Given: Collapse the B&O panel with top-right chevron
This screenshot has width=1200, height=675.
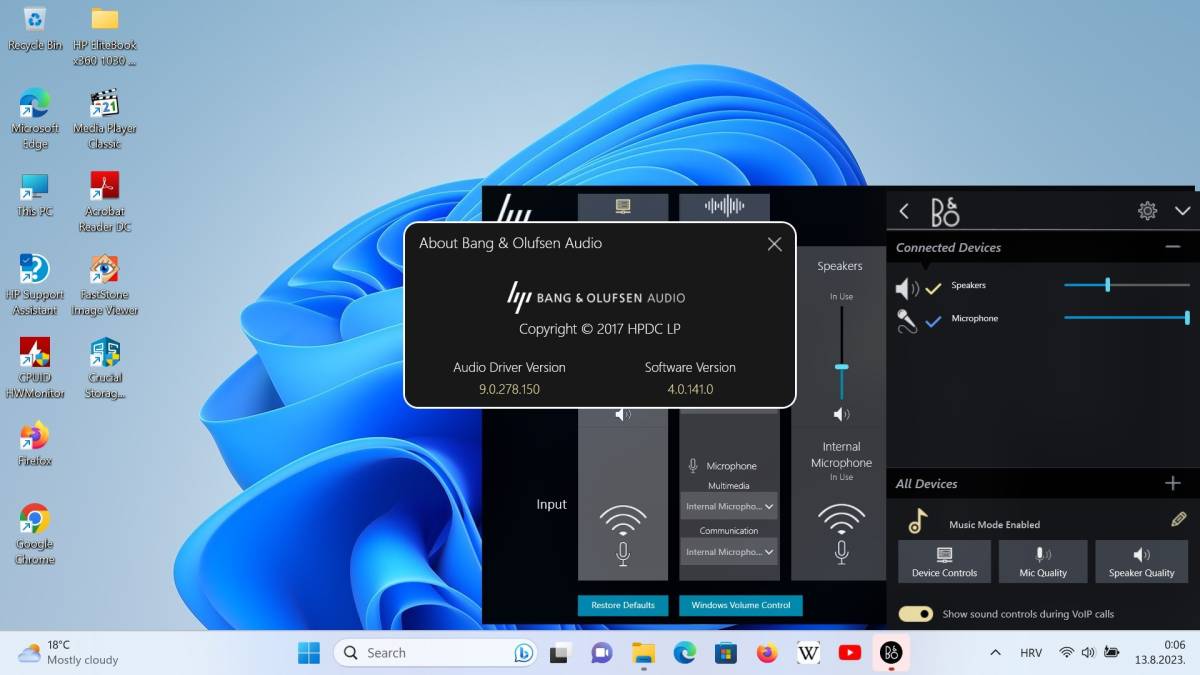Looking at the screenshot, I should tap(1182, 211).
